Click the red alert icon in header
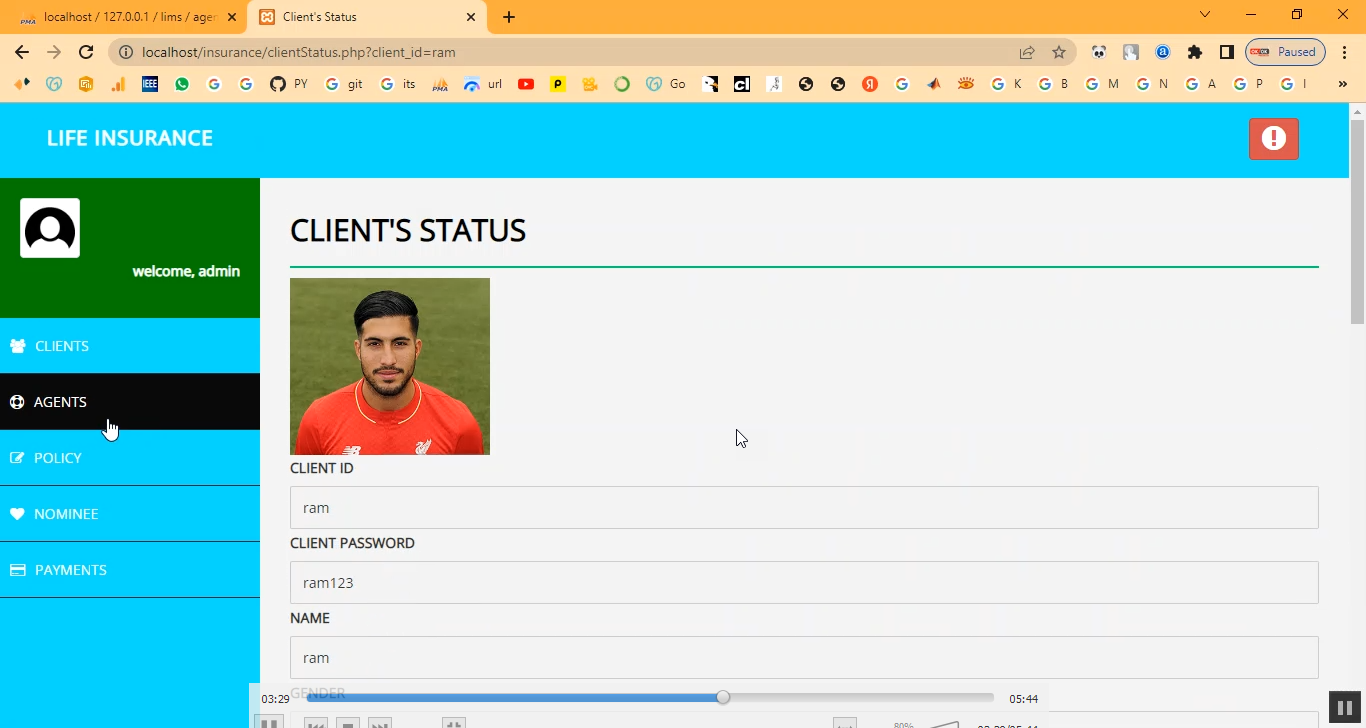Image resolution: width=1366 pixels, height=728 pixels. pos(1273,139)
